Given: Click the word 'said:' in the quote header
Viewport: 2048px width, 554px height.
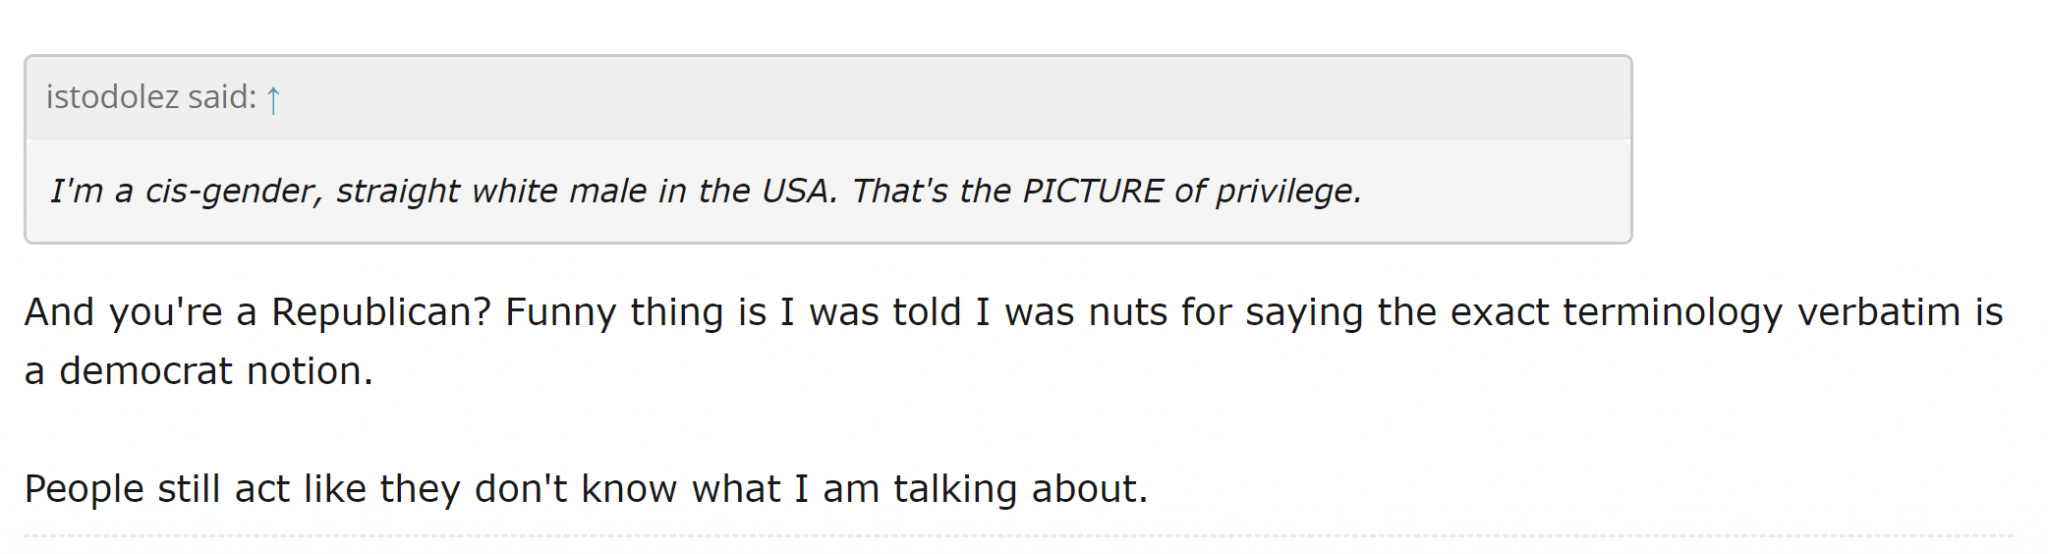Looking at the screenshot, I should 222,97.
